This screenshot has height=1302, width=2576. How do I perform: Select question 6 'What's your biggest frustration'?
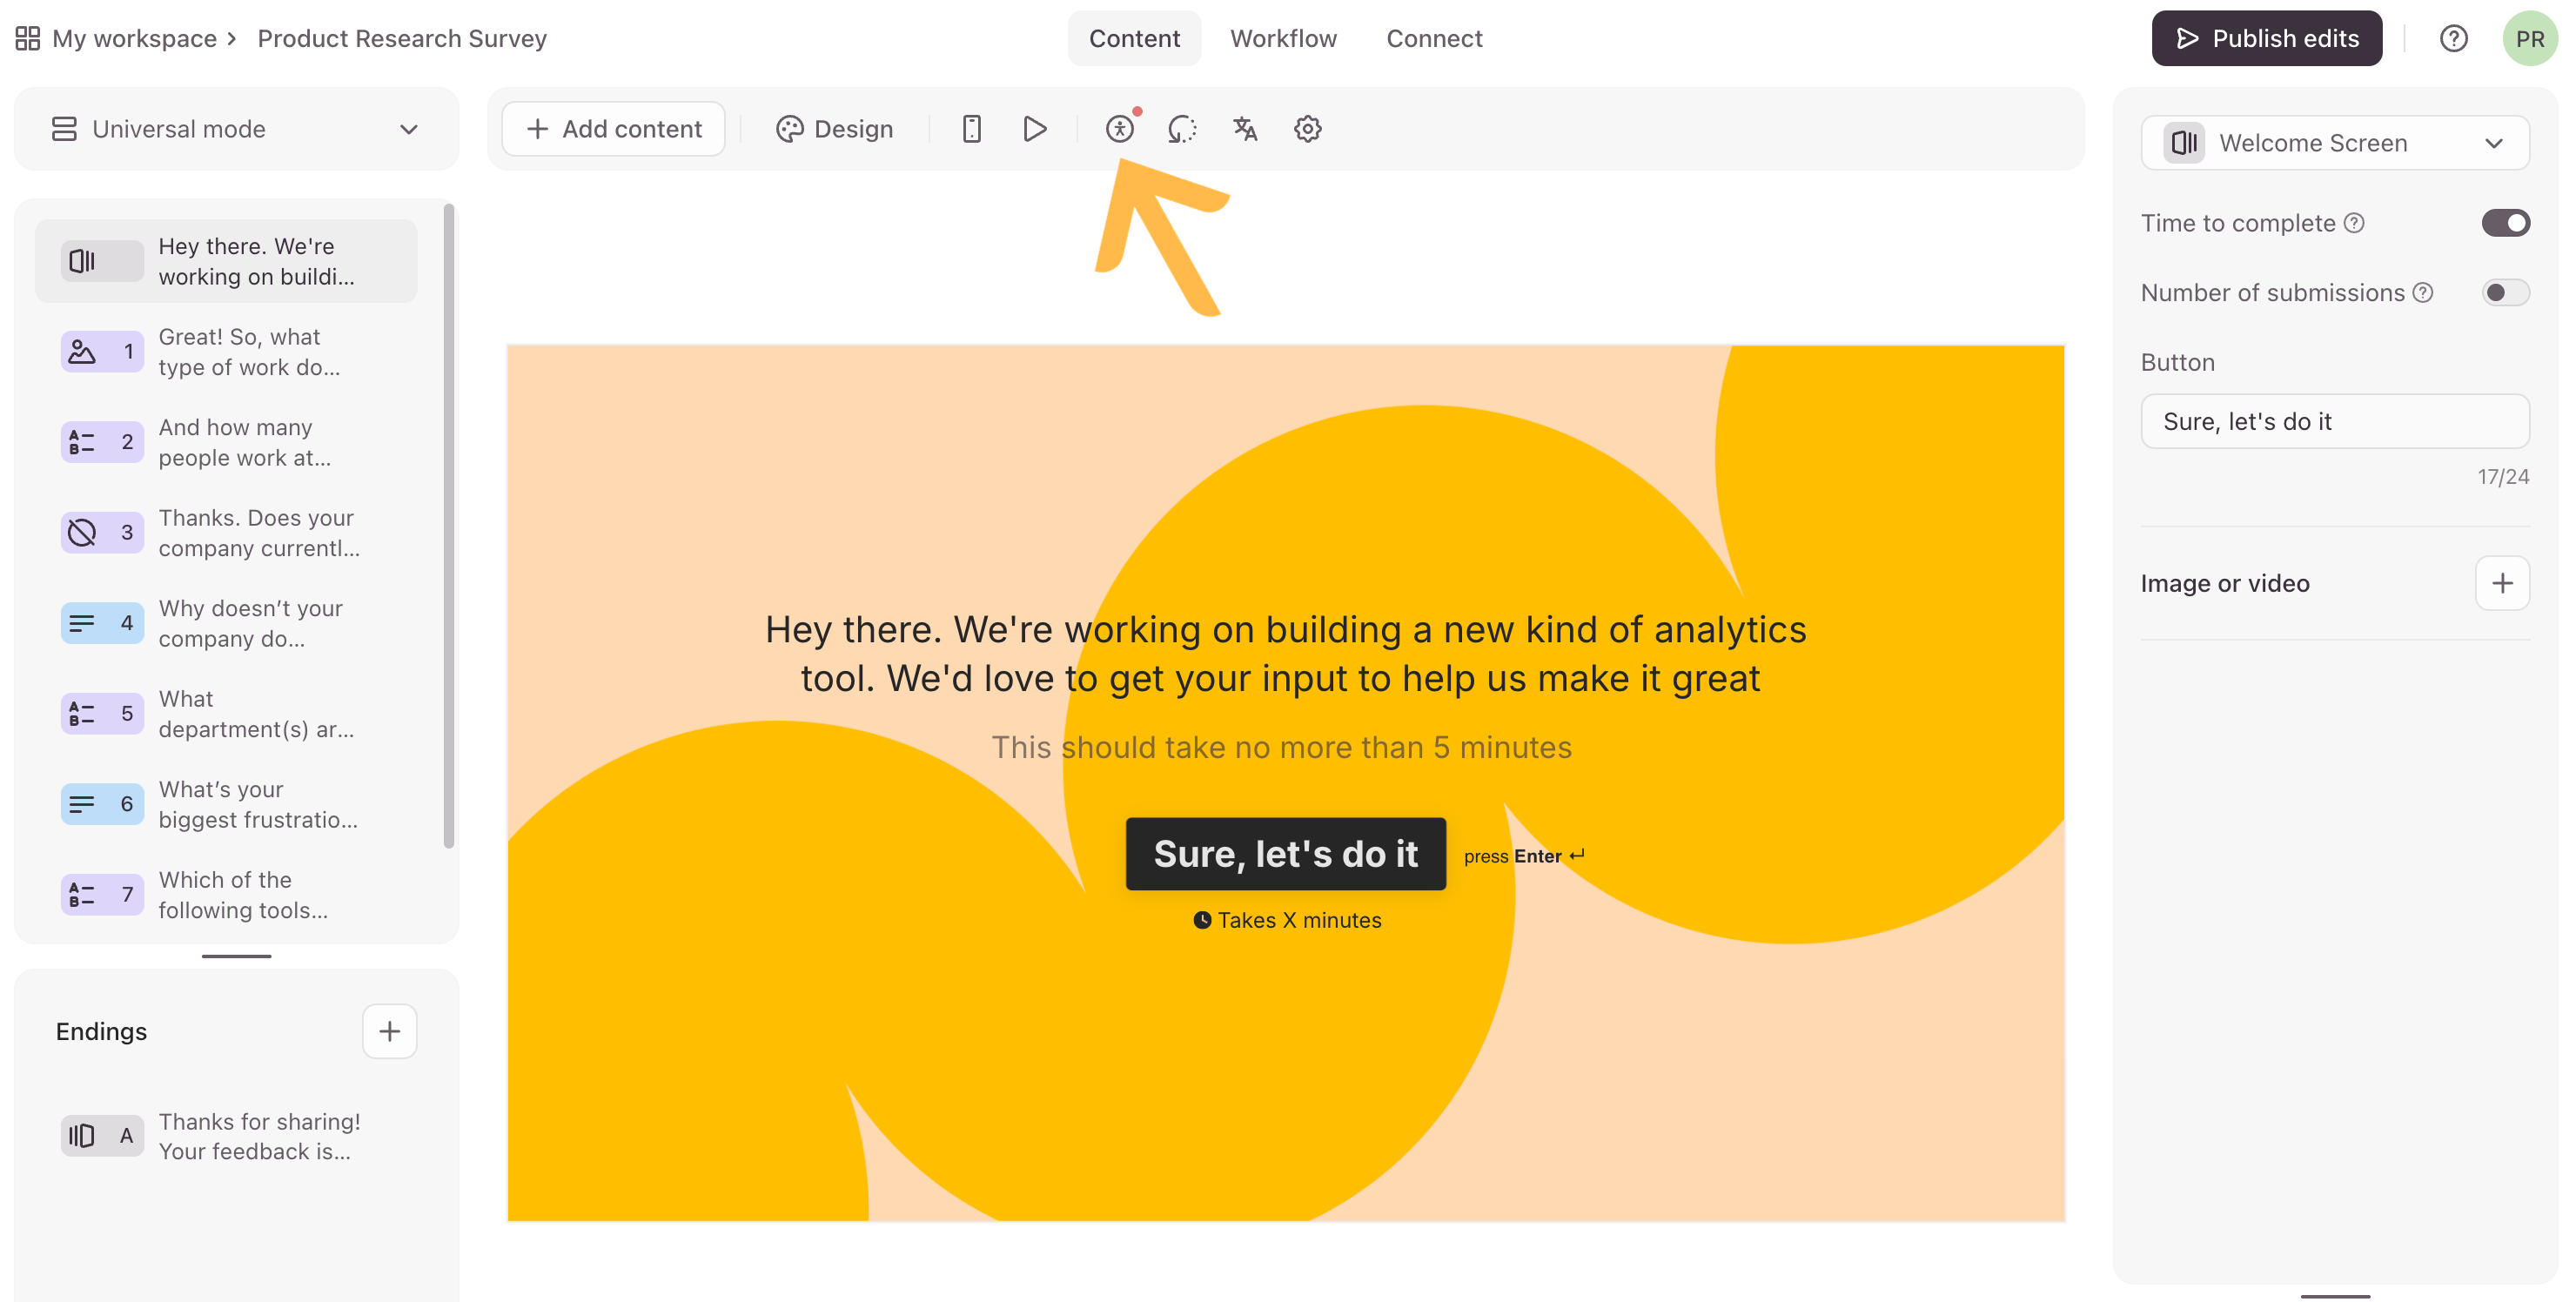click(226, 804)
